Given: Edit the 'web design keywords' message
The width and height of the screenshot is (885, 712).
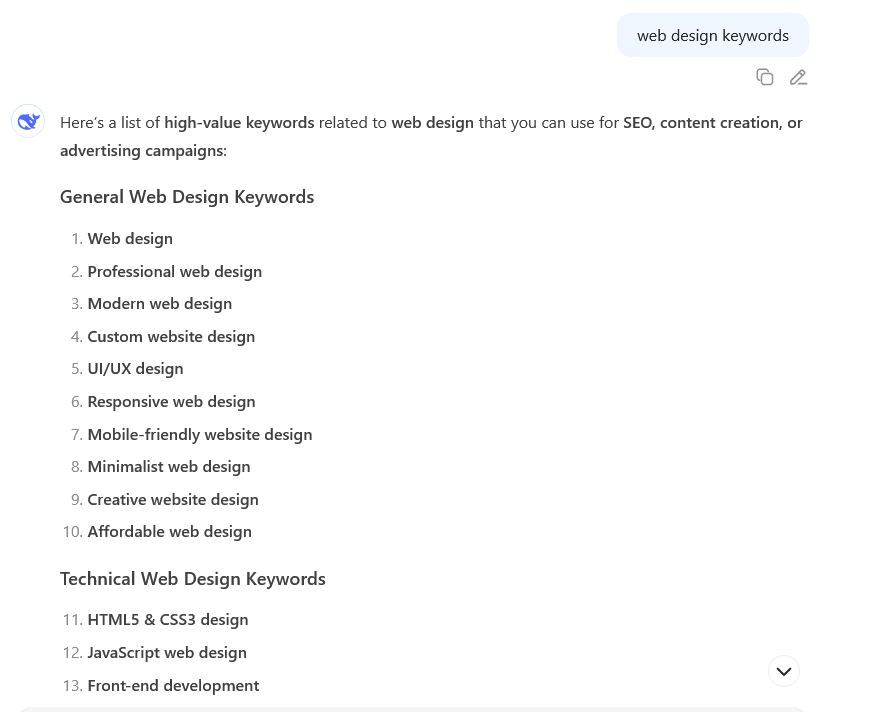Looking at the screenshot, I should (798, 77).
